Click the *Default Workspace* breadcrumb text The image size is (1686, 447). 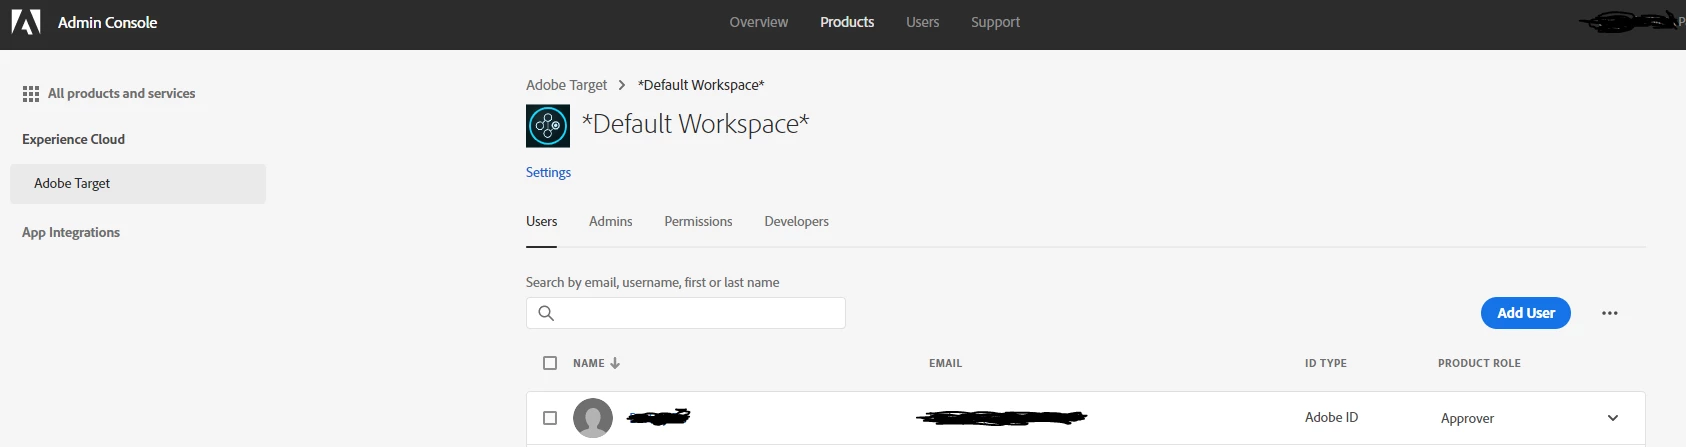pos(701,85)
